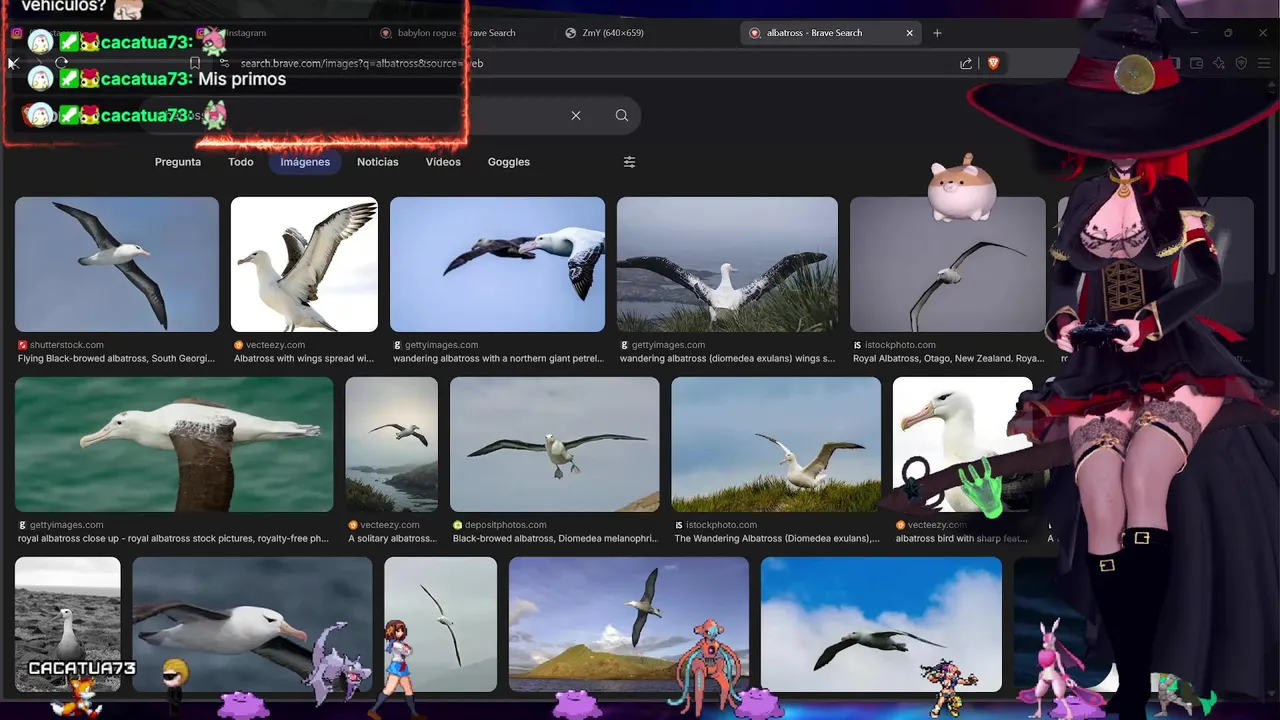Open the royal albatross close-up over green water thumbnail
Screen dimensions: 1280x720
[x=174, y=444]
